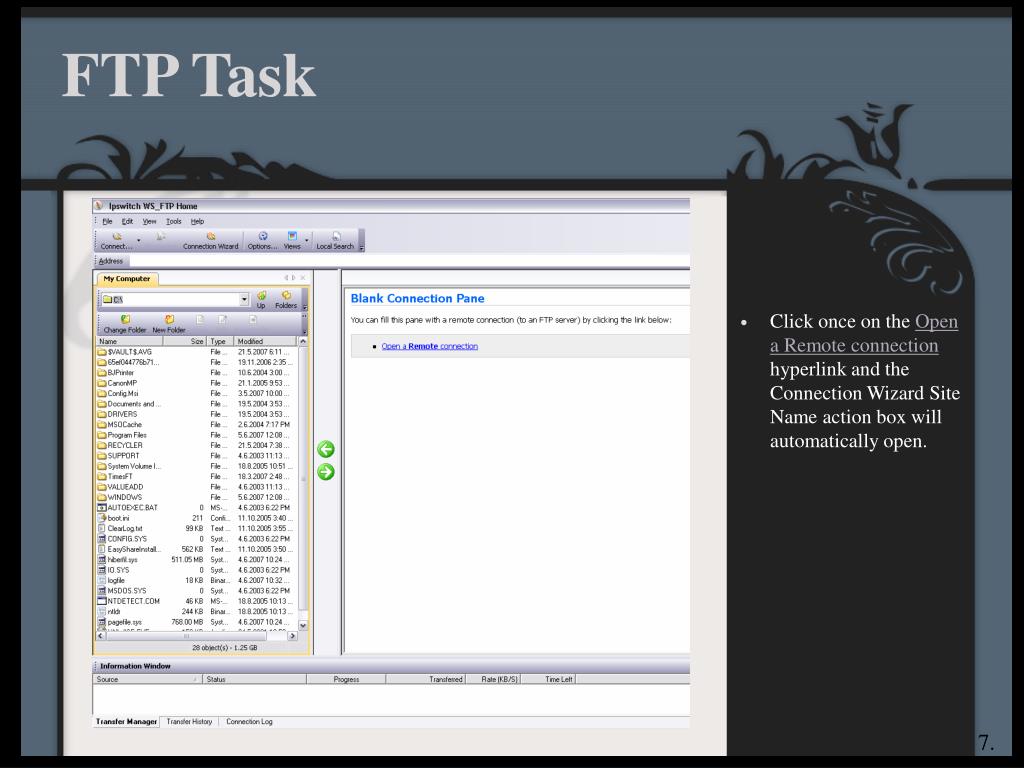Image resolution: width=1024 pixels, height=768 pixels.
Task: Click the horizontal scrollbar left arrow
Action: [x=101, y=635]
